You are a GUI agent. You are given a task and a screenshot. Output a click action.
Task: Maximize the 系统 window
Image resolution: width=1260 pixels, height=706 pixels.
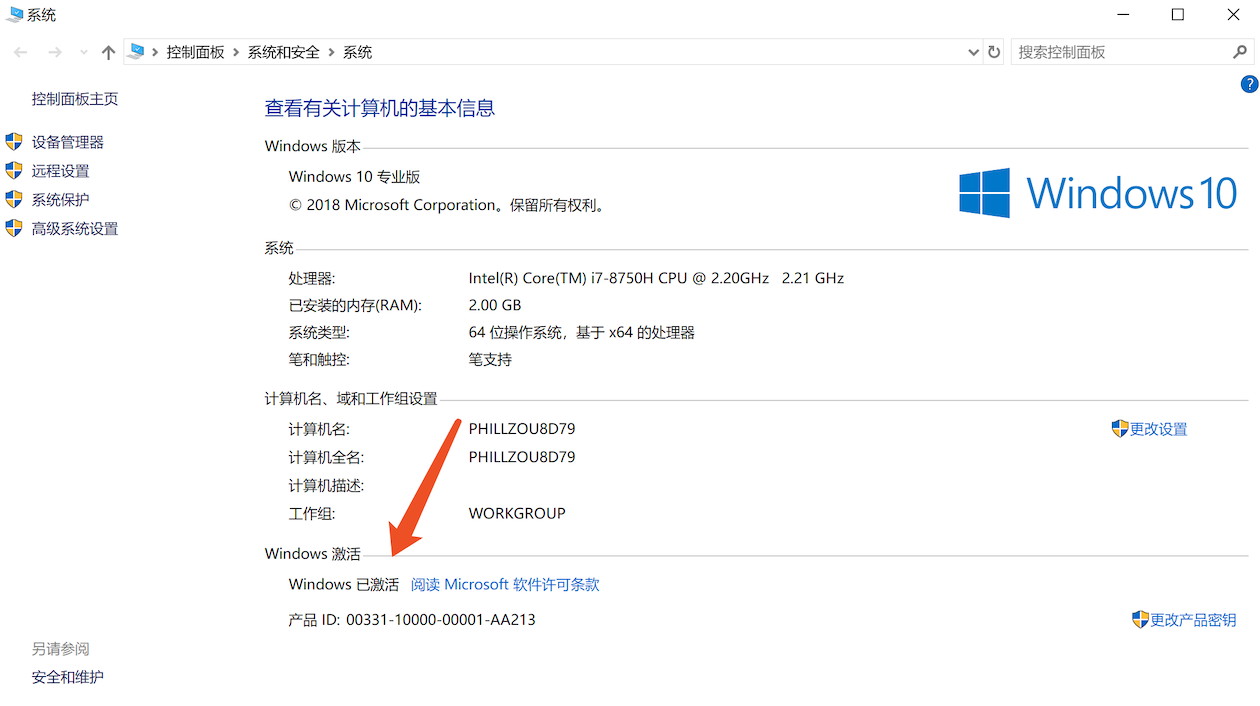tap(1178, 15)
